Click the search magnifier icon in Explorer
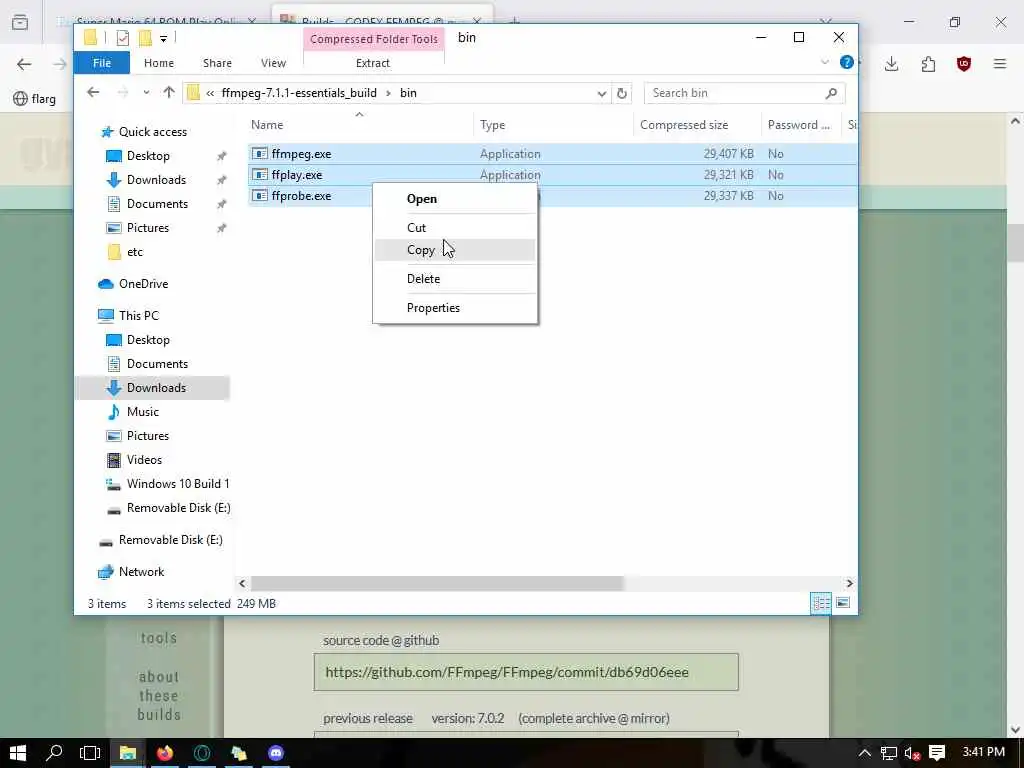 831,93
